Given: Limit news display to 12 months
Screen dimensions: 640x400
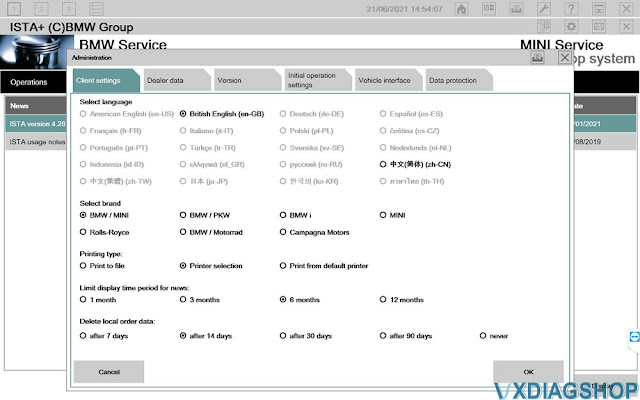Looking at the screenshot, I should point(402,300).
